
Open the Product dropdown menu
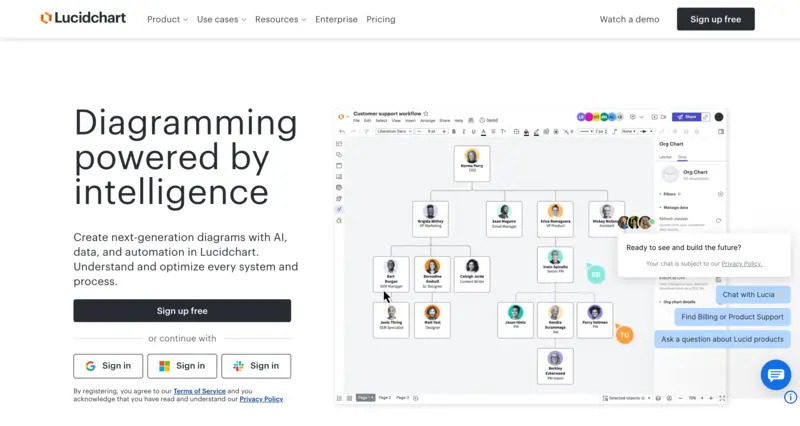click(167, 19)
